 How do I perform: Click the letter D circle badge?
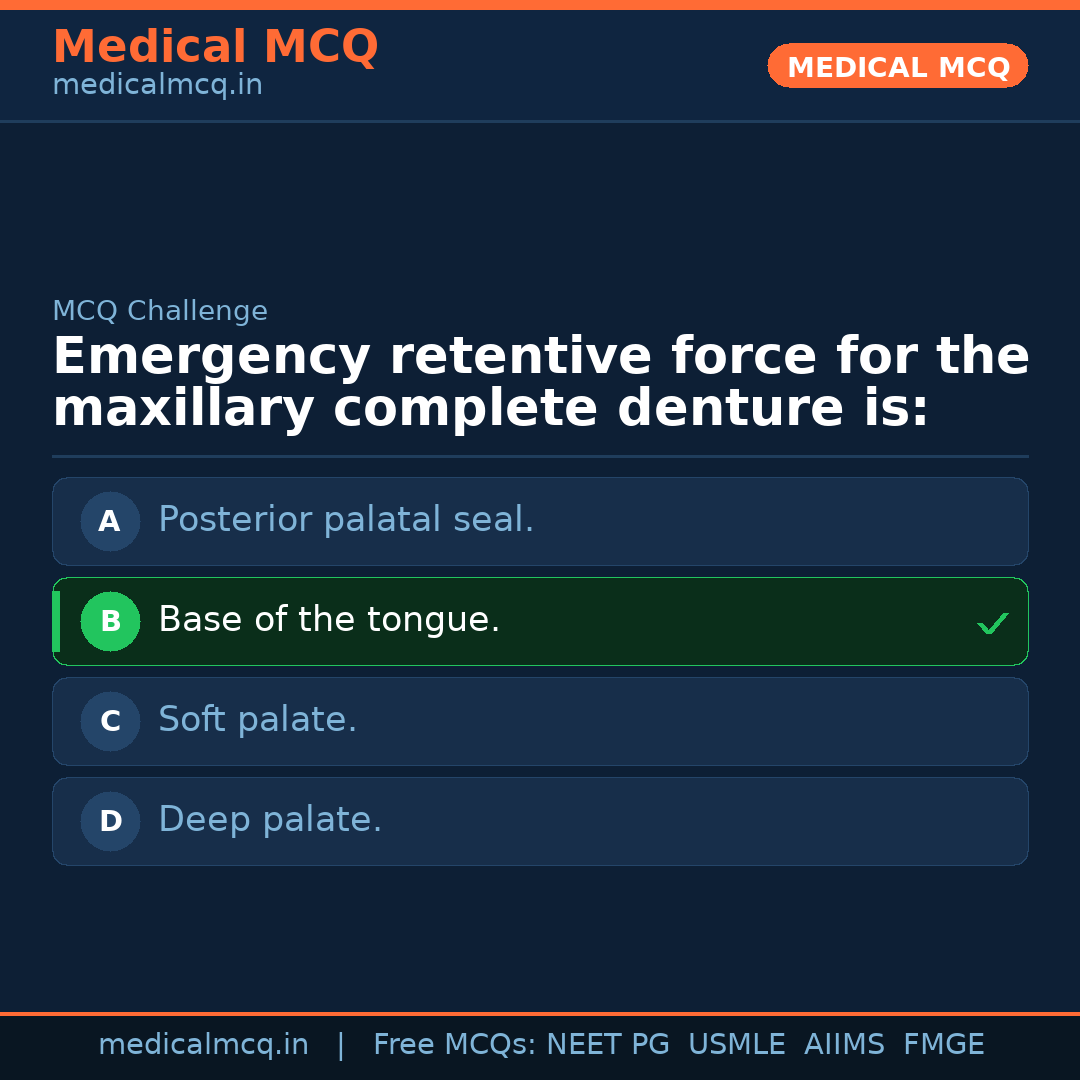[x=110, y=821]
